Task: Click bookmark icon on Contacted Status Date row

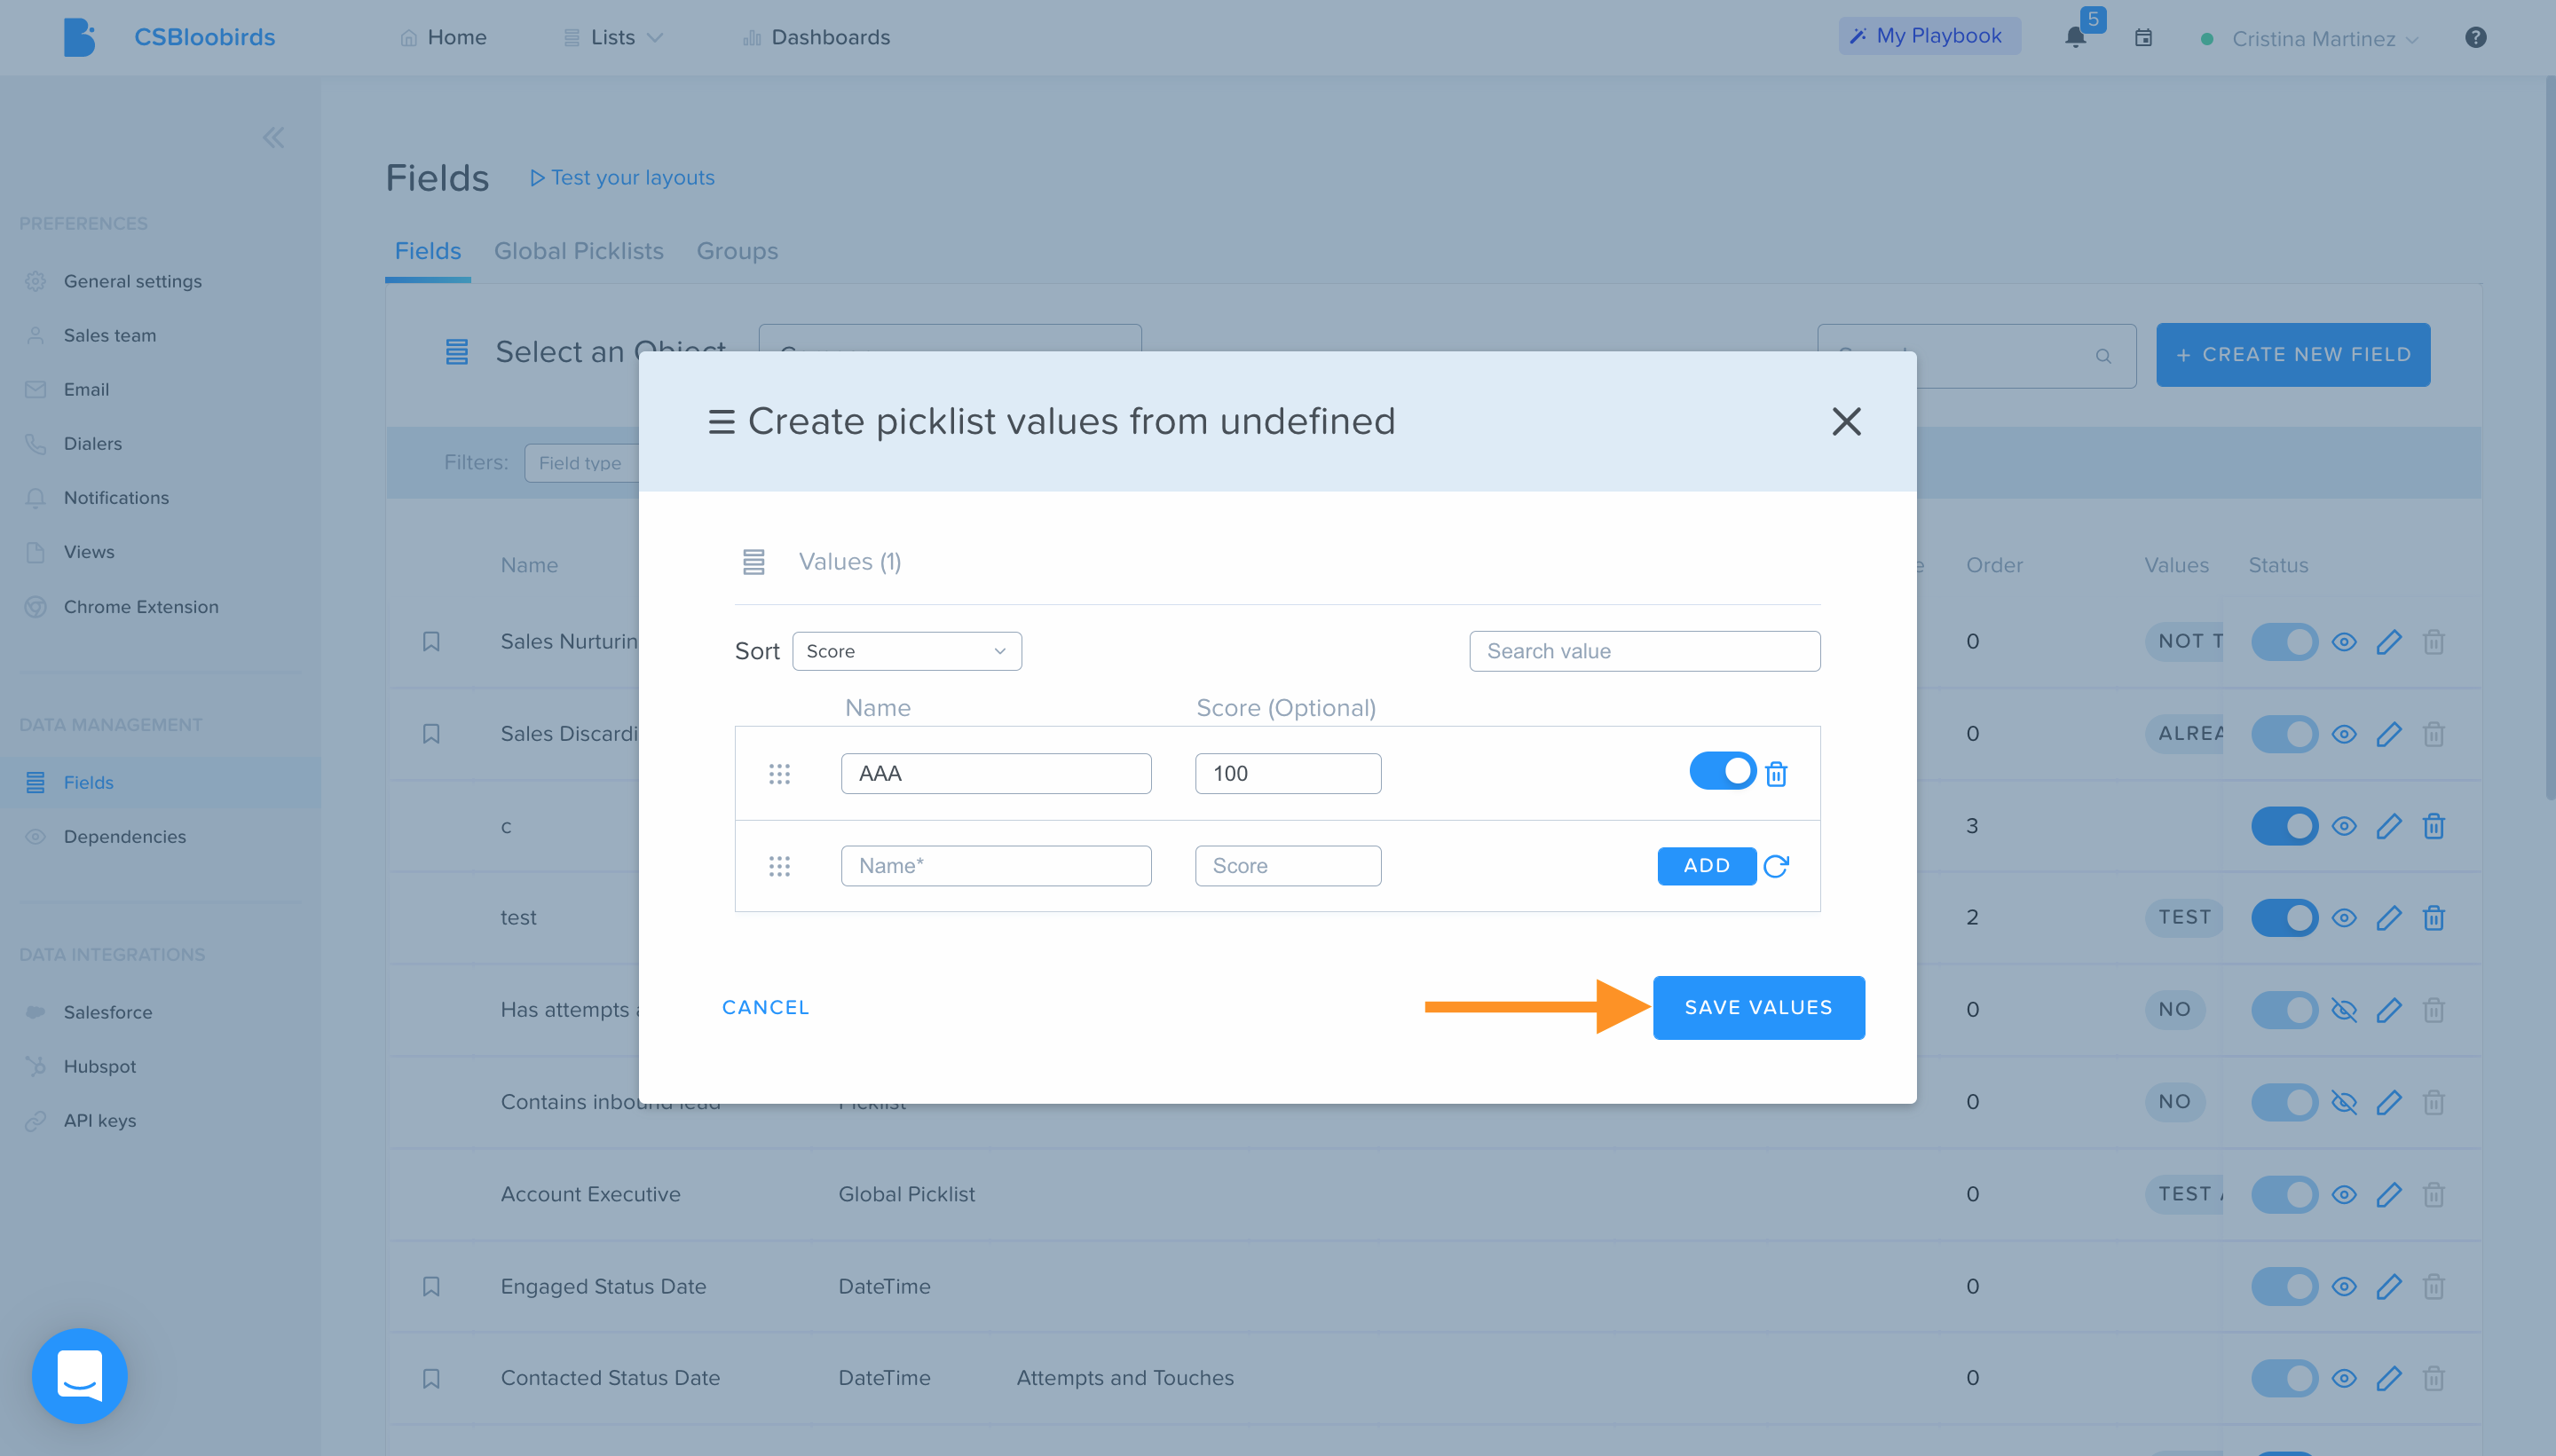Action: click(x=431, y=1378)
